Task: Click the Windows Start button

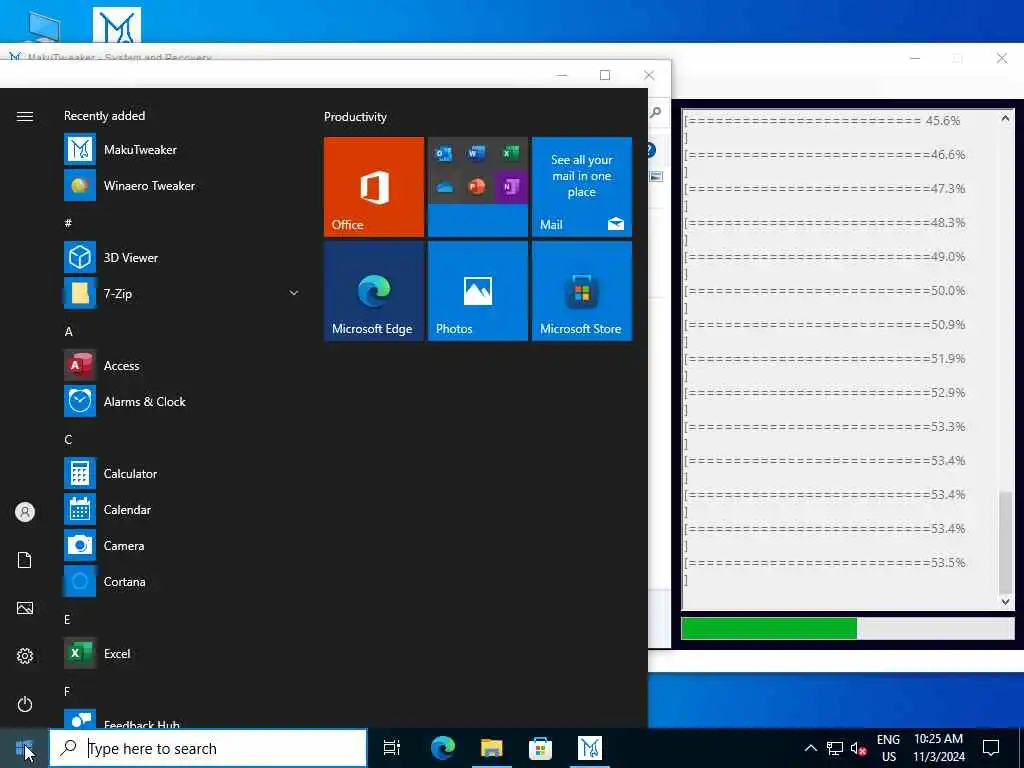Action: (x=24, y=748)
